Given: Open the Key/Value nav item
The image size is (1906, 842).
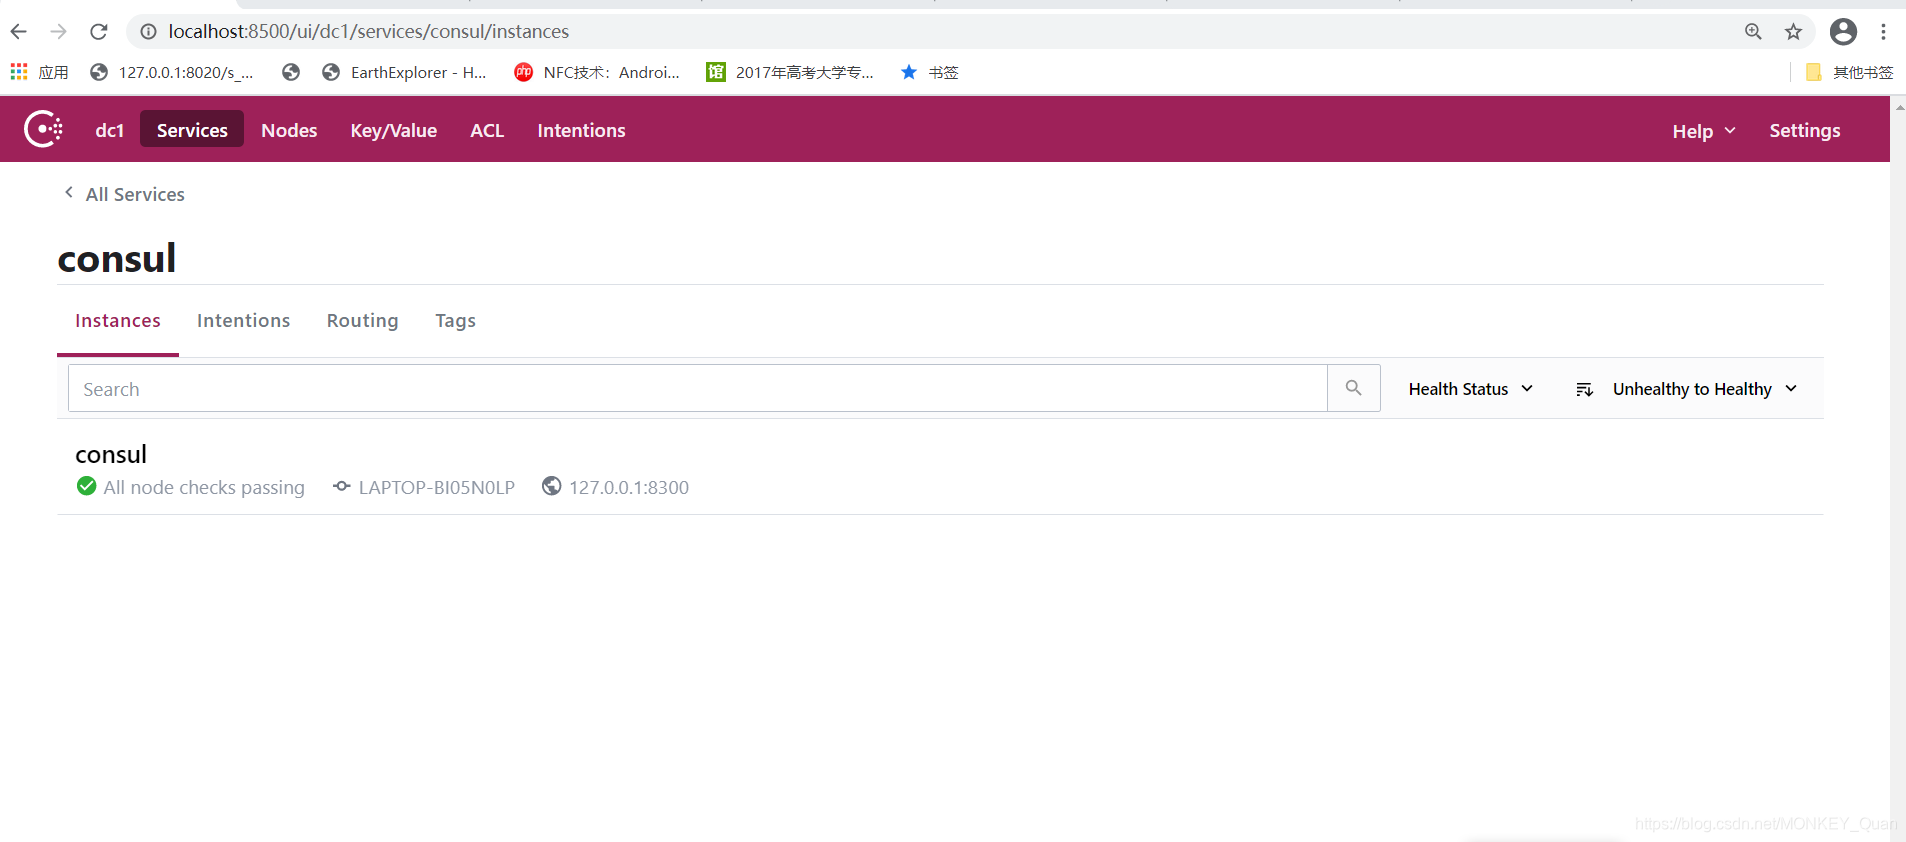Looking at the screenshot, I should point(394,130).
